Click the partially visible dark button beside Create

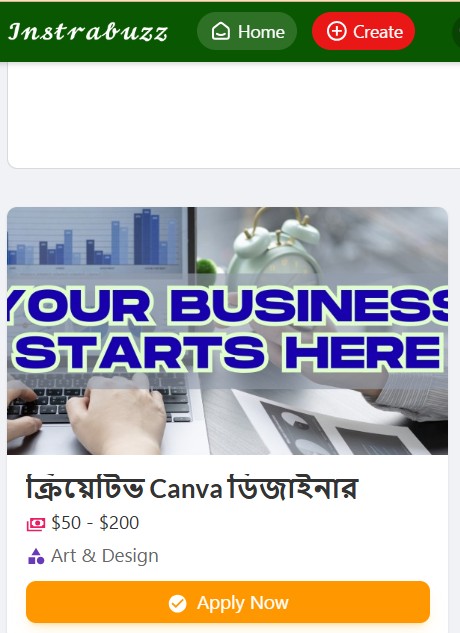(456, 31)
